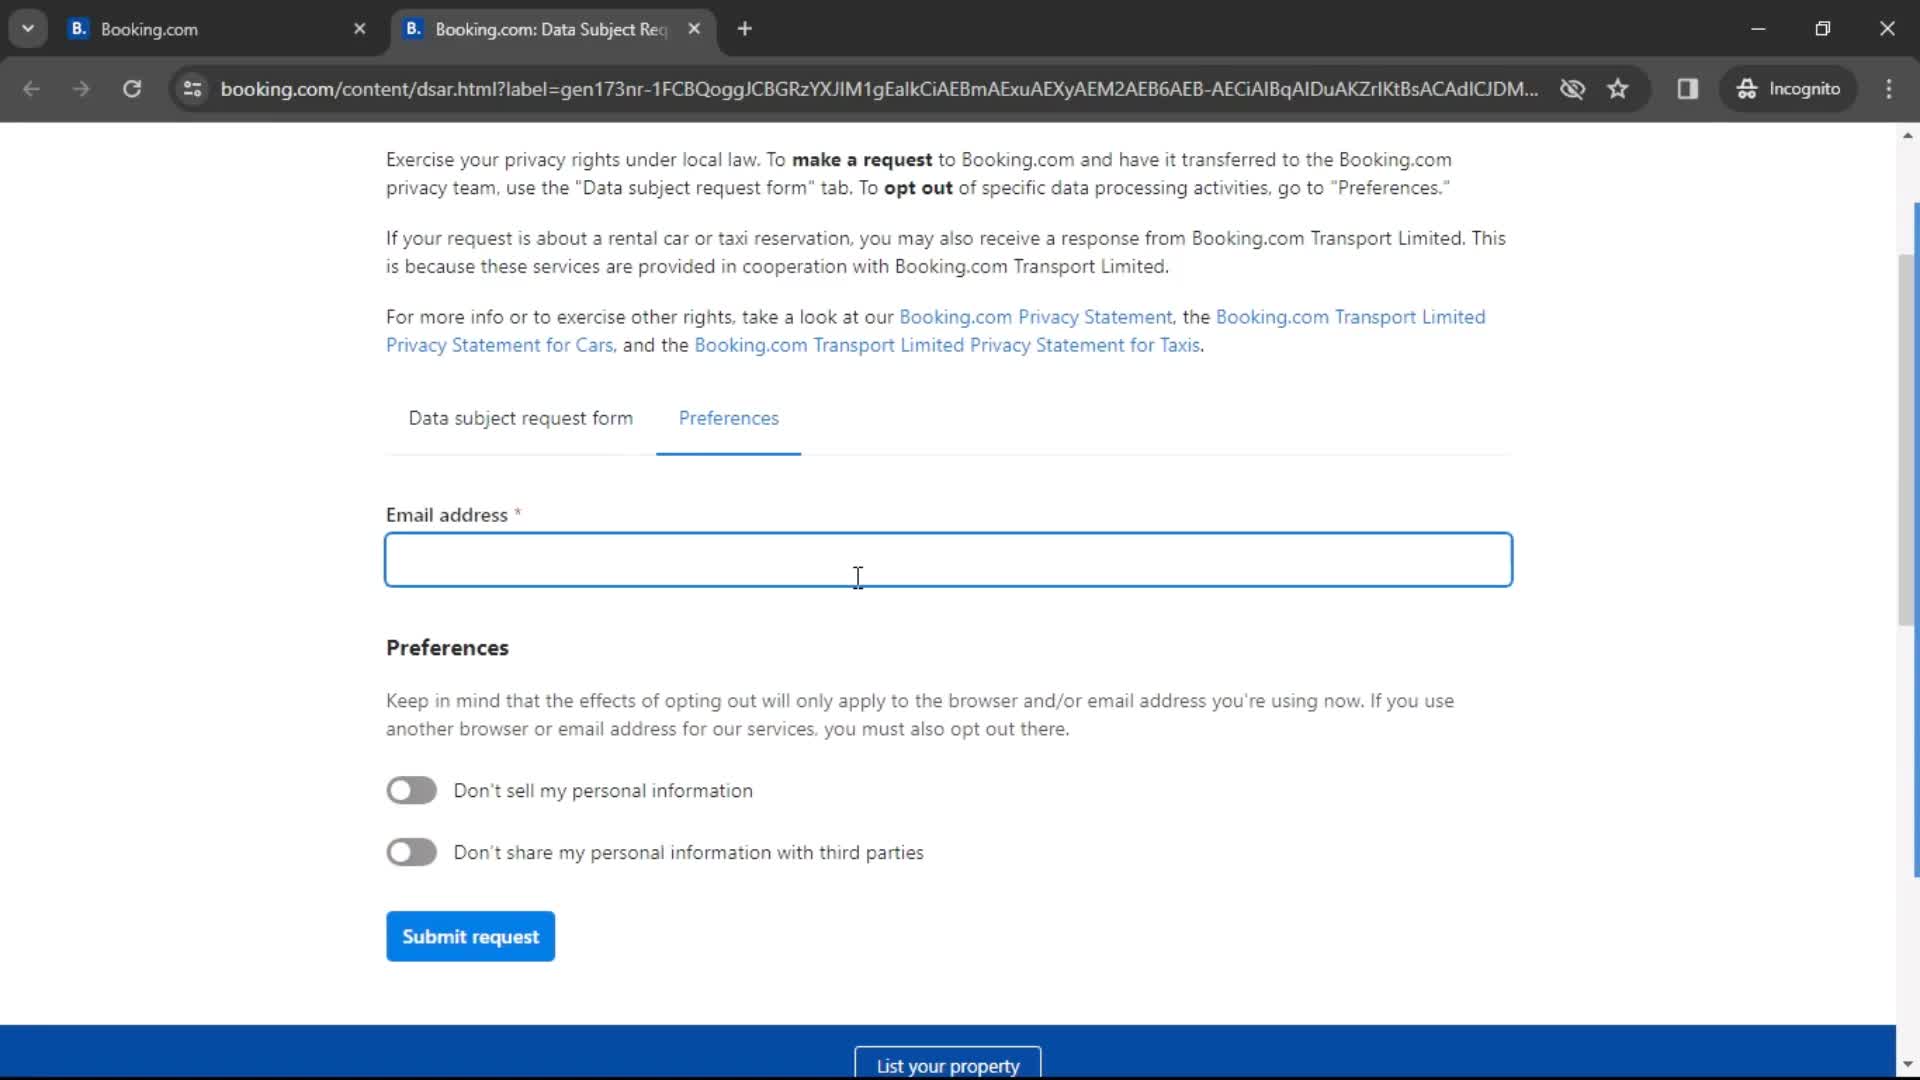Click the browser extensions icon
The image size is (1920, 1080).
(x=1688, y=88)
